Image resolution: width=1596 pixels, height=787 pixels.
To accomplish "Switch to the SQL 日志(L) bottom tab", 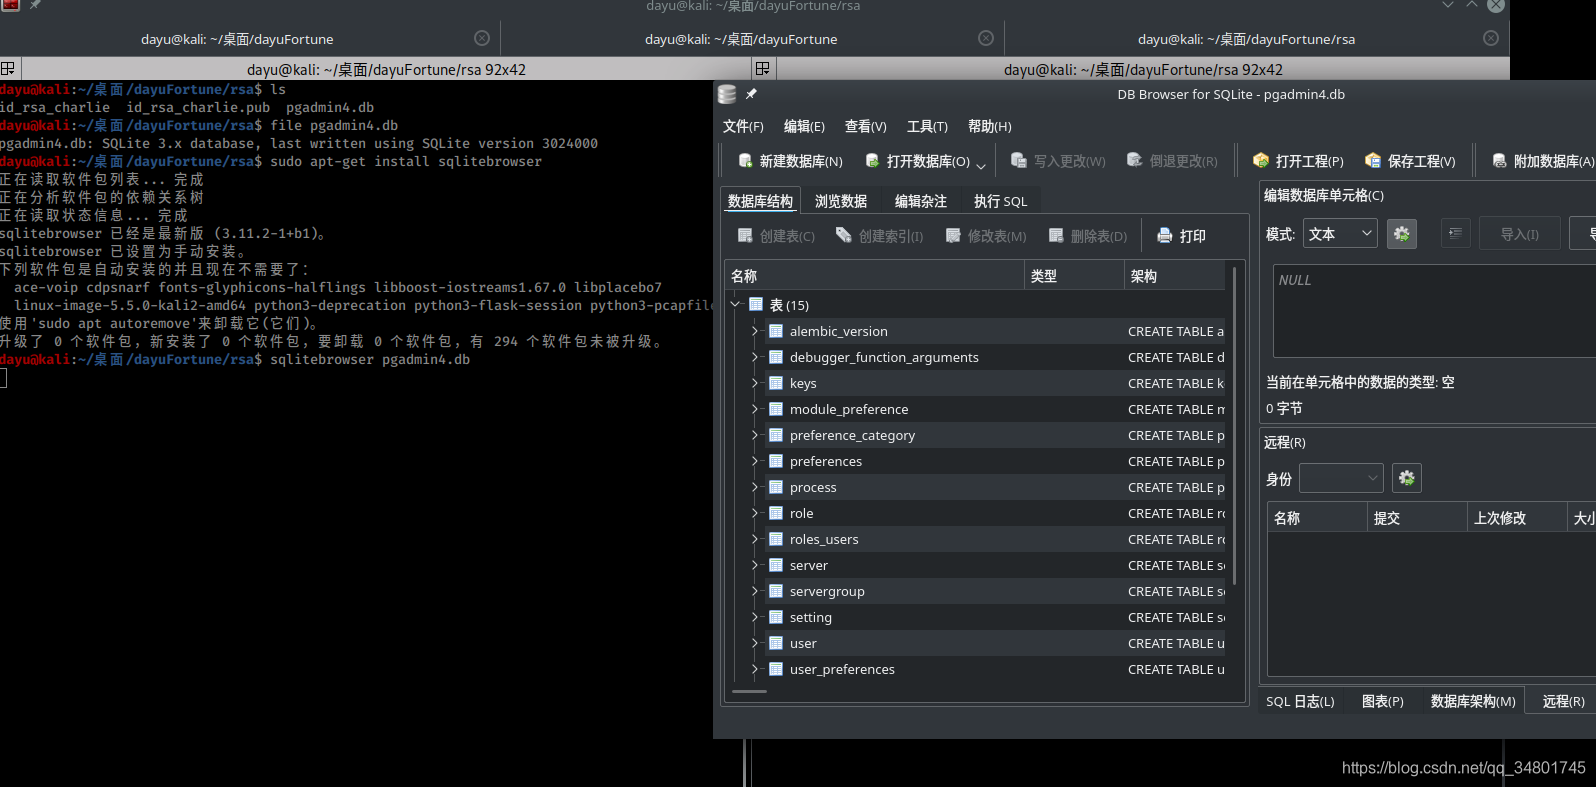I will [1300, 701].
